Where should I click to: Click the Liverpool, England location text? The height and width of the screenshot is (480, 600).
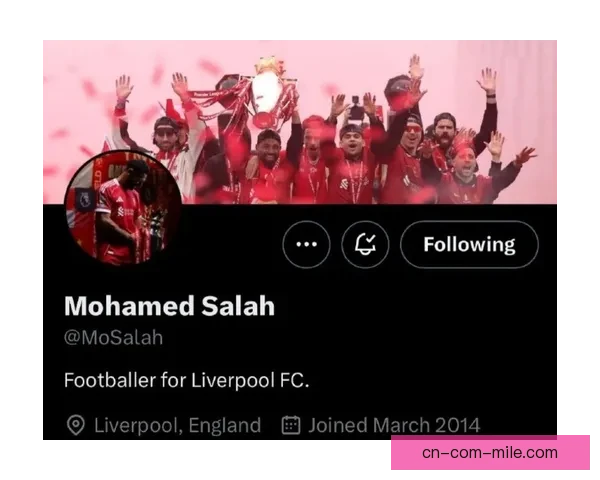[x=178, y=425]
